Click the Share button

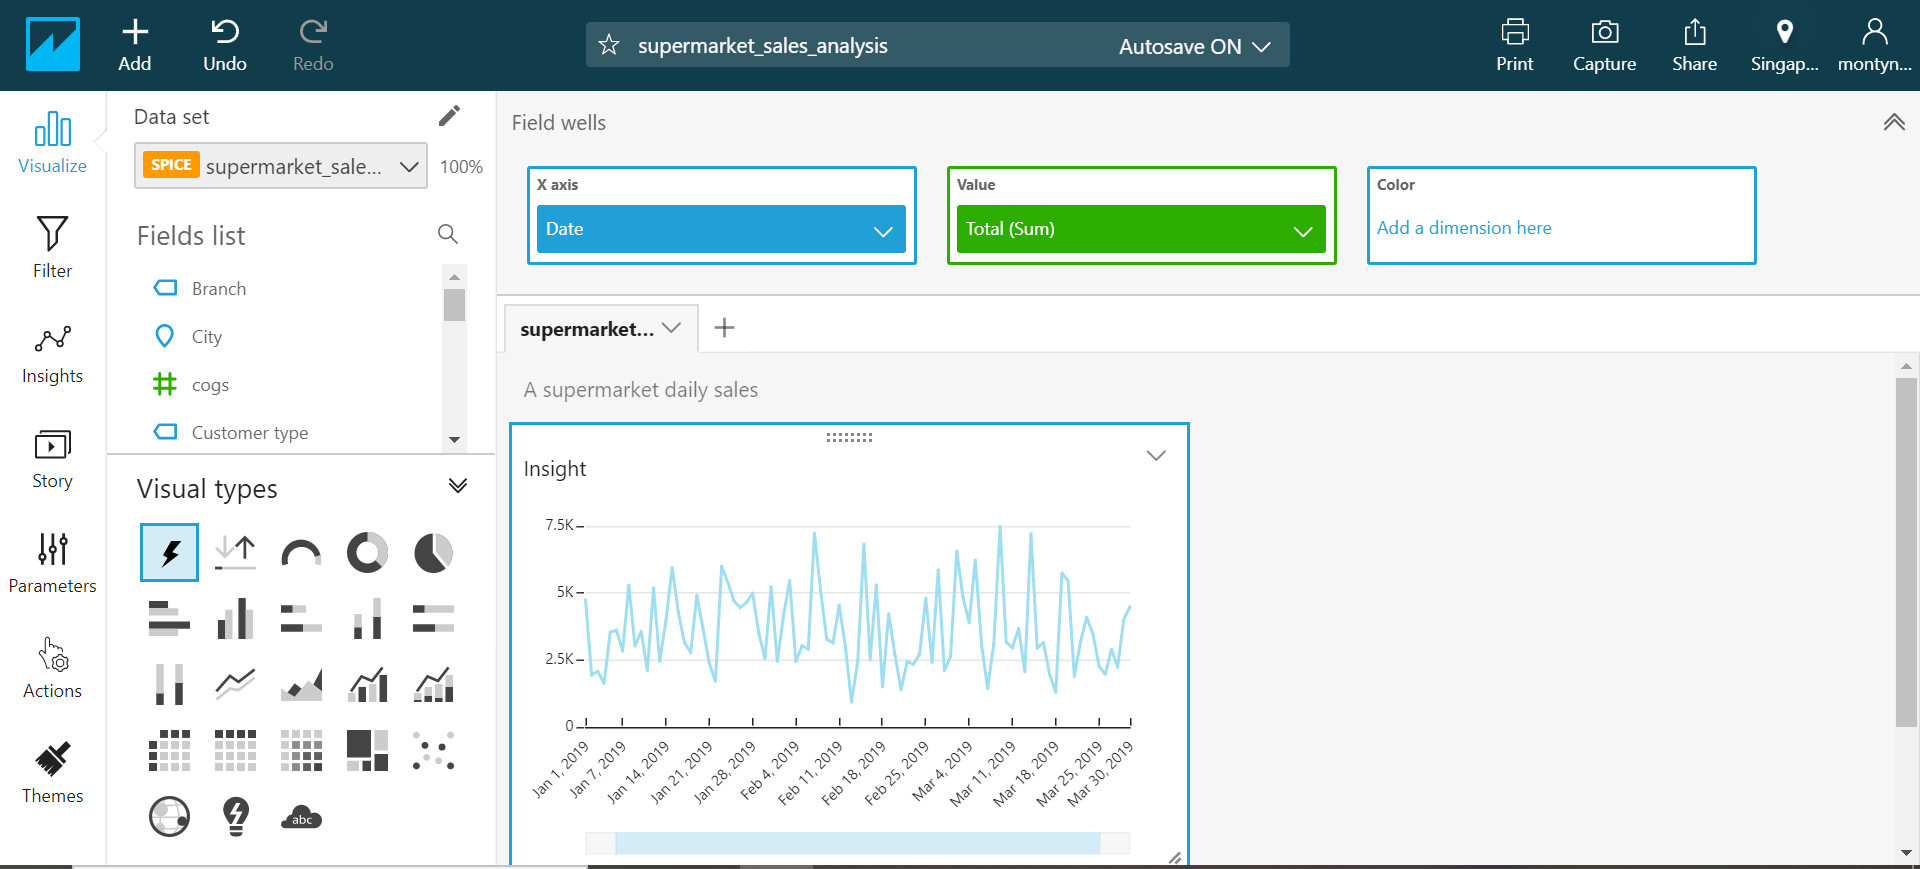pos(1694,45)
